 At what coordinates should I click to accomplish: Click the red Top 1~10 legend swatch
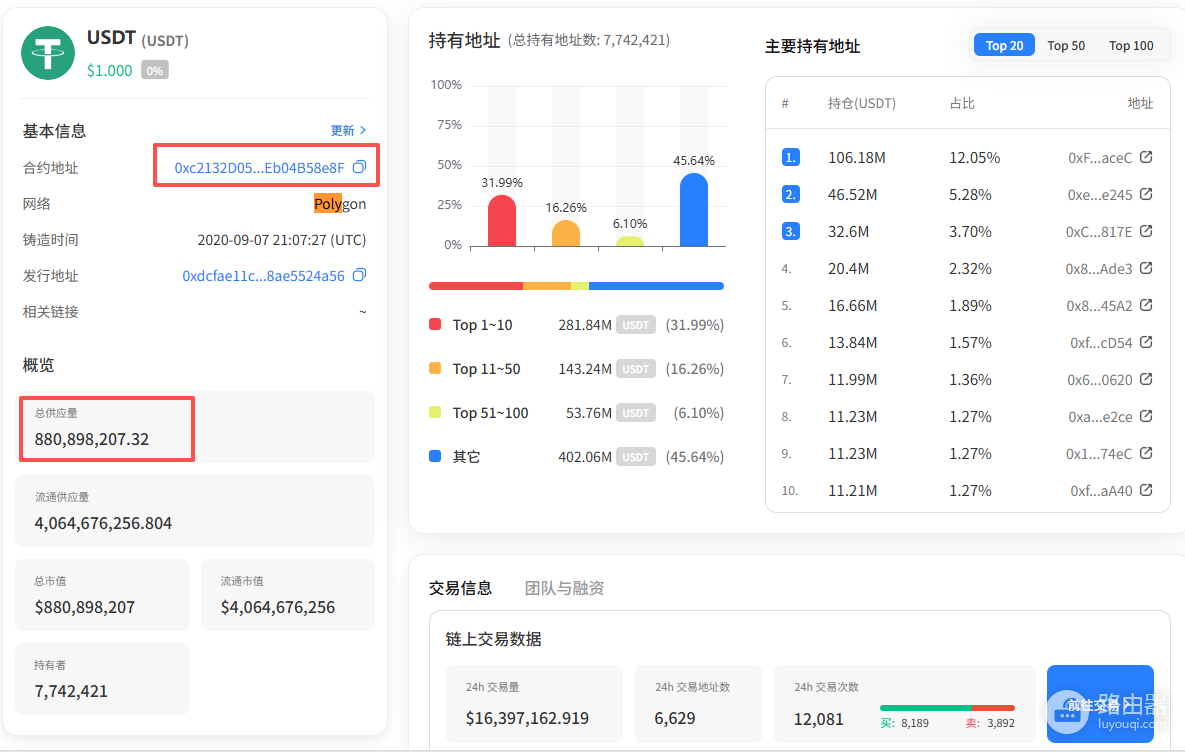435,324
